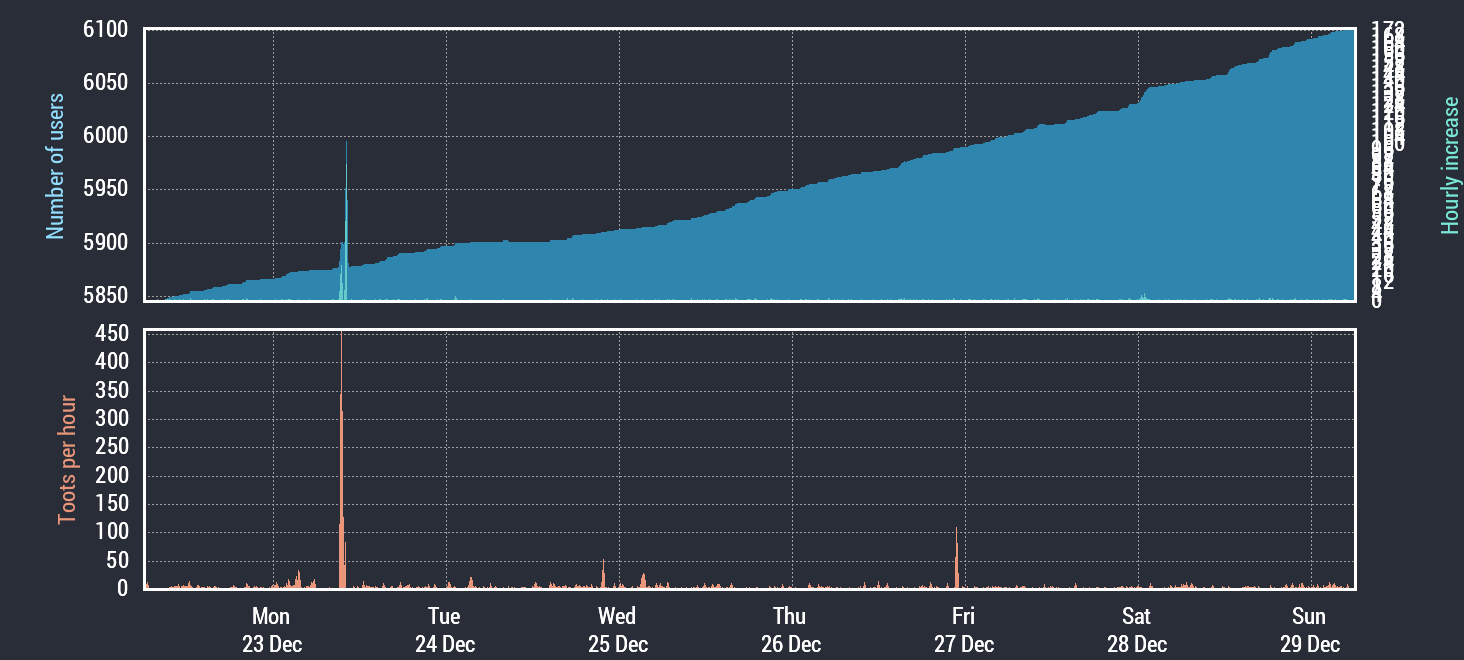The width and height of the screenshot is (1464, 660).
Task: Click the Fri 27 Dec date label
Action: [963, 630]
